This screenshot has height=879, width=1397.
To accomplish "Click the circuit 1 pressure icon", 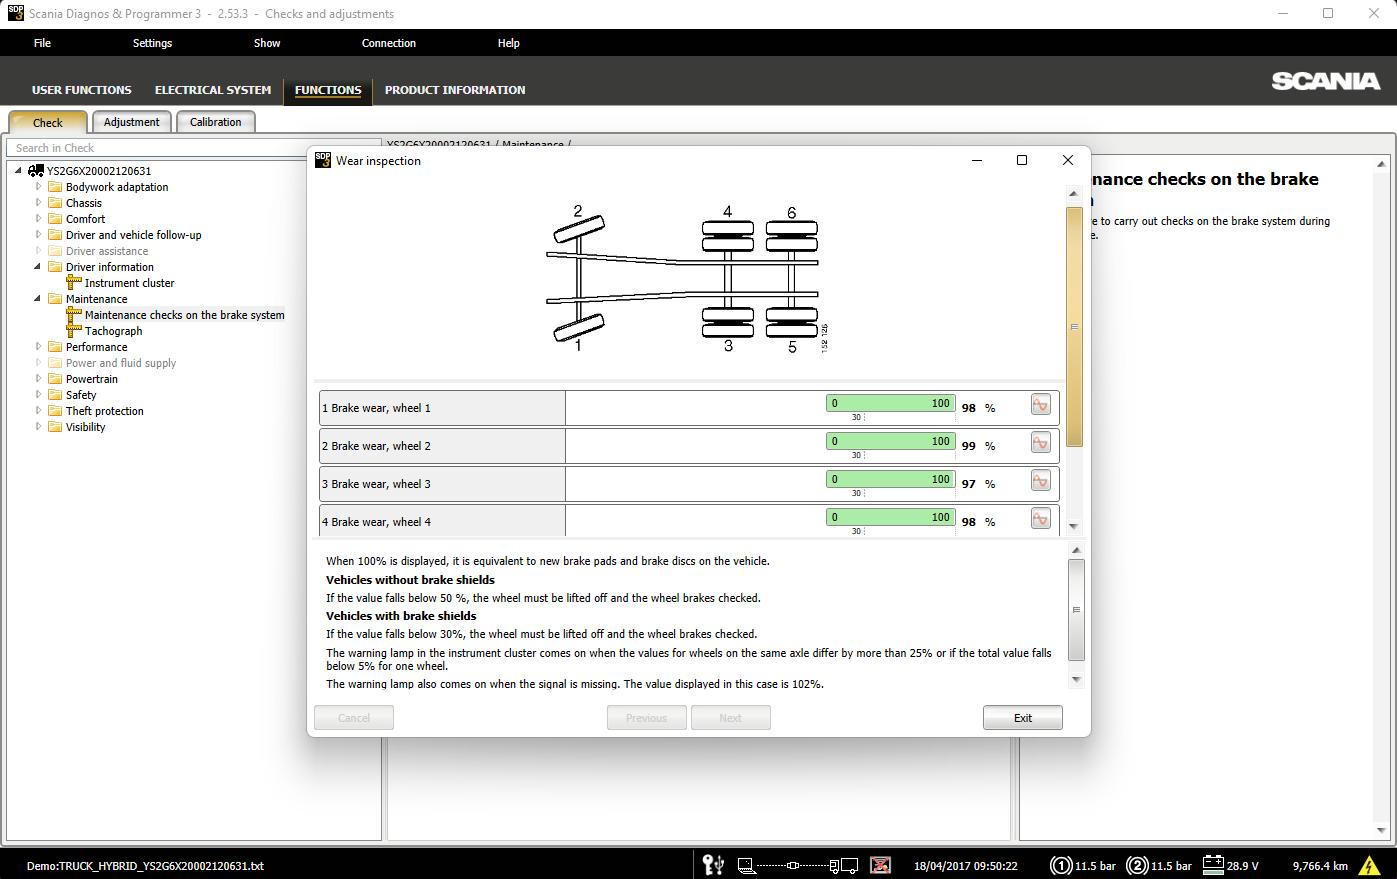I will [x=1060, y=865].
